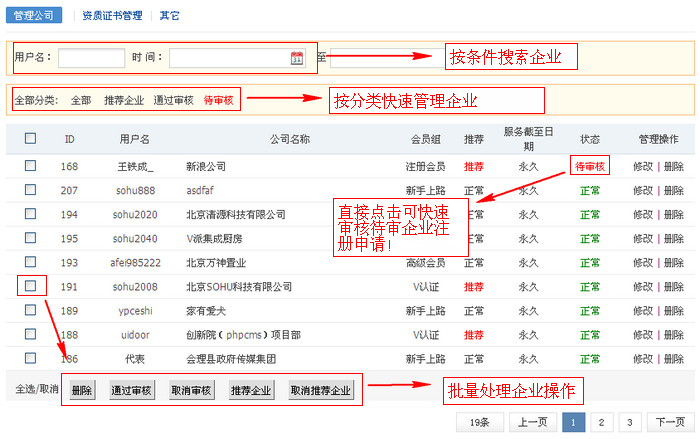Delete the row for user uidoor
700x439 pixels.
pos(674,335)
